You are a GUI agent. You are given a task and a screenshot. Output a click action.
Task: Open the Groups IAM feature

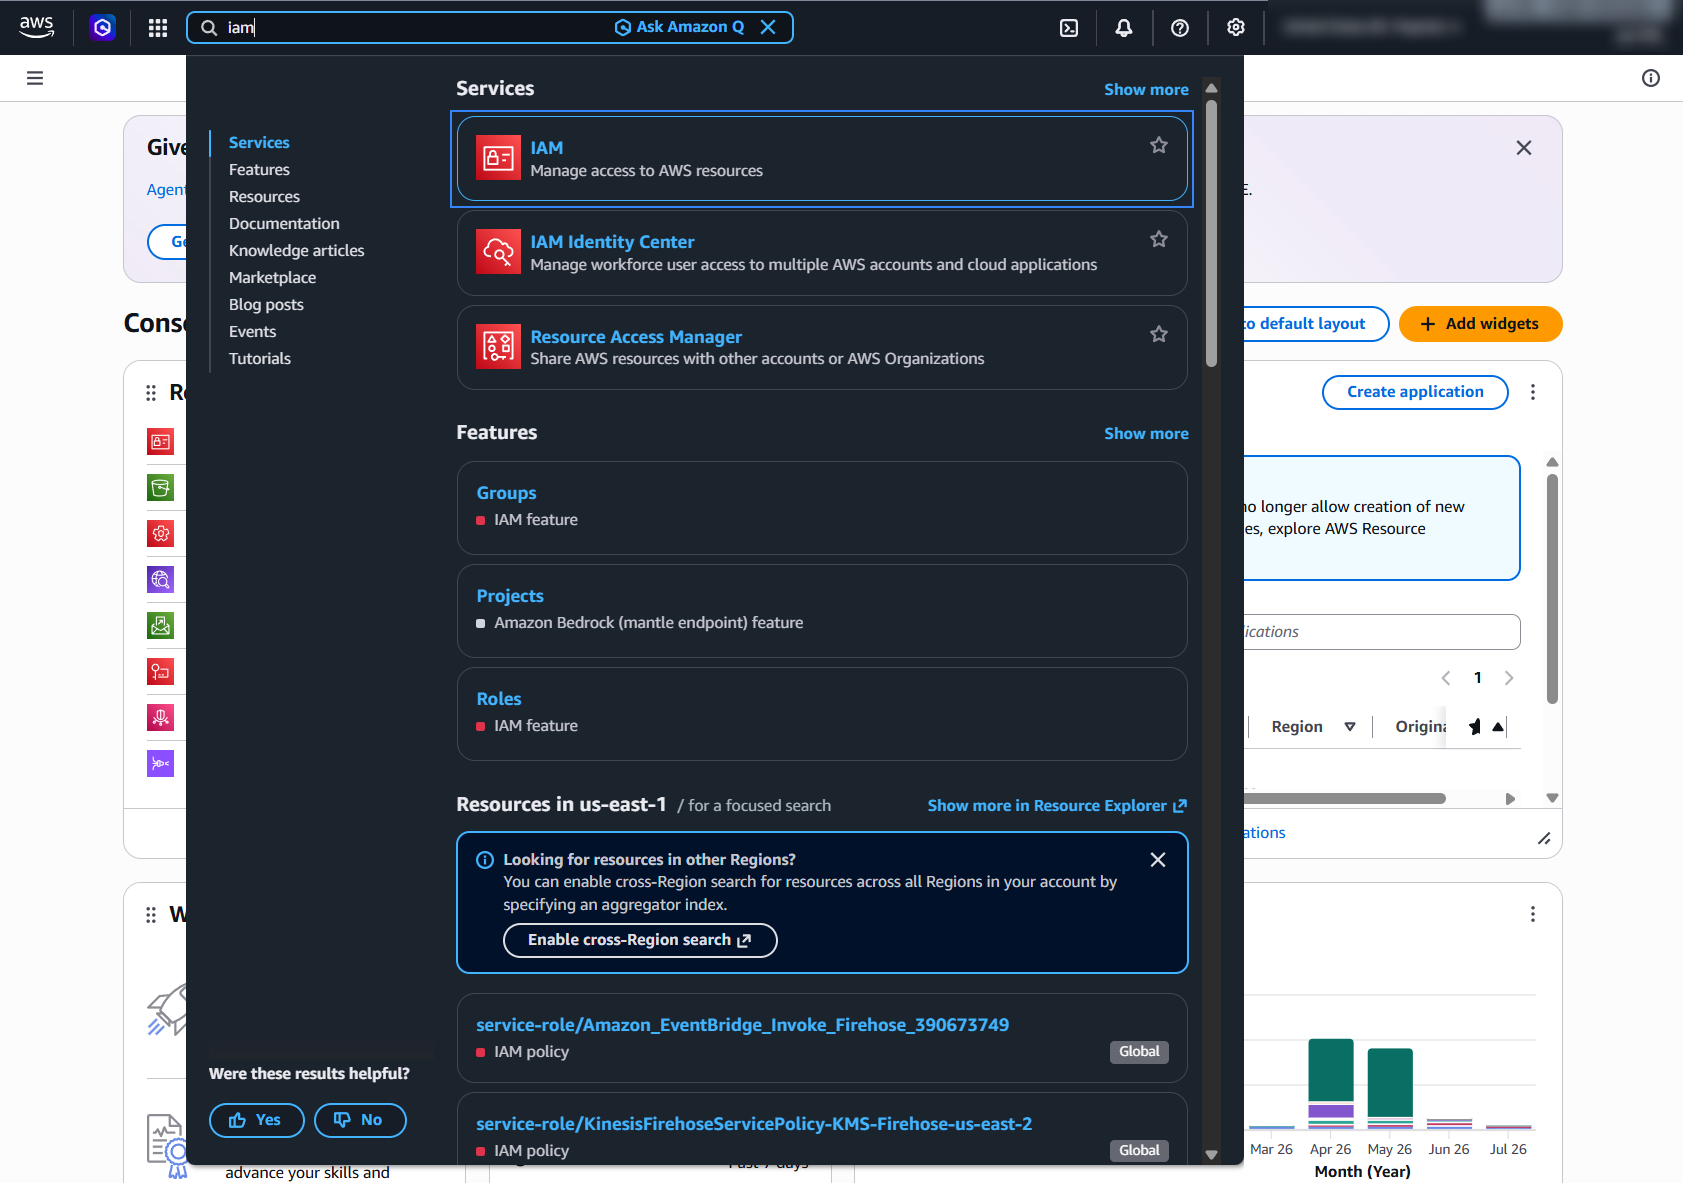click(x=506, y=493)
